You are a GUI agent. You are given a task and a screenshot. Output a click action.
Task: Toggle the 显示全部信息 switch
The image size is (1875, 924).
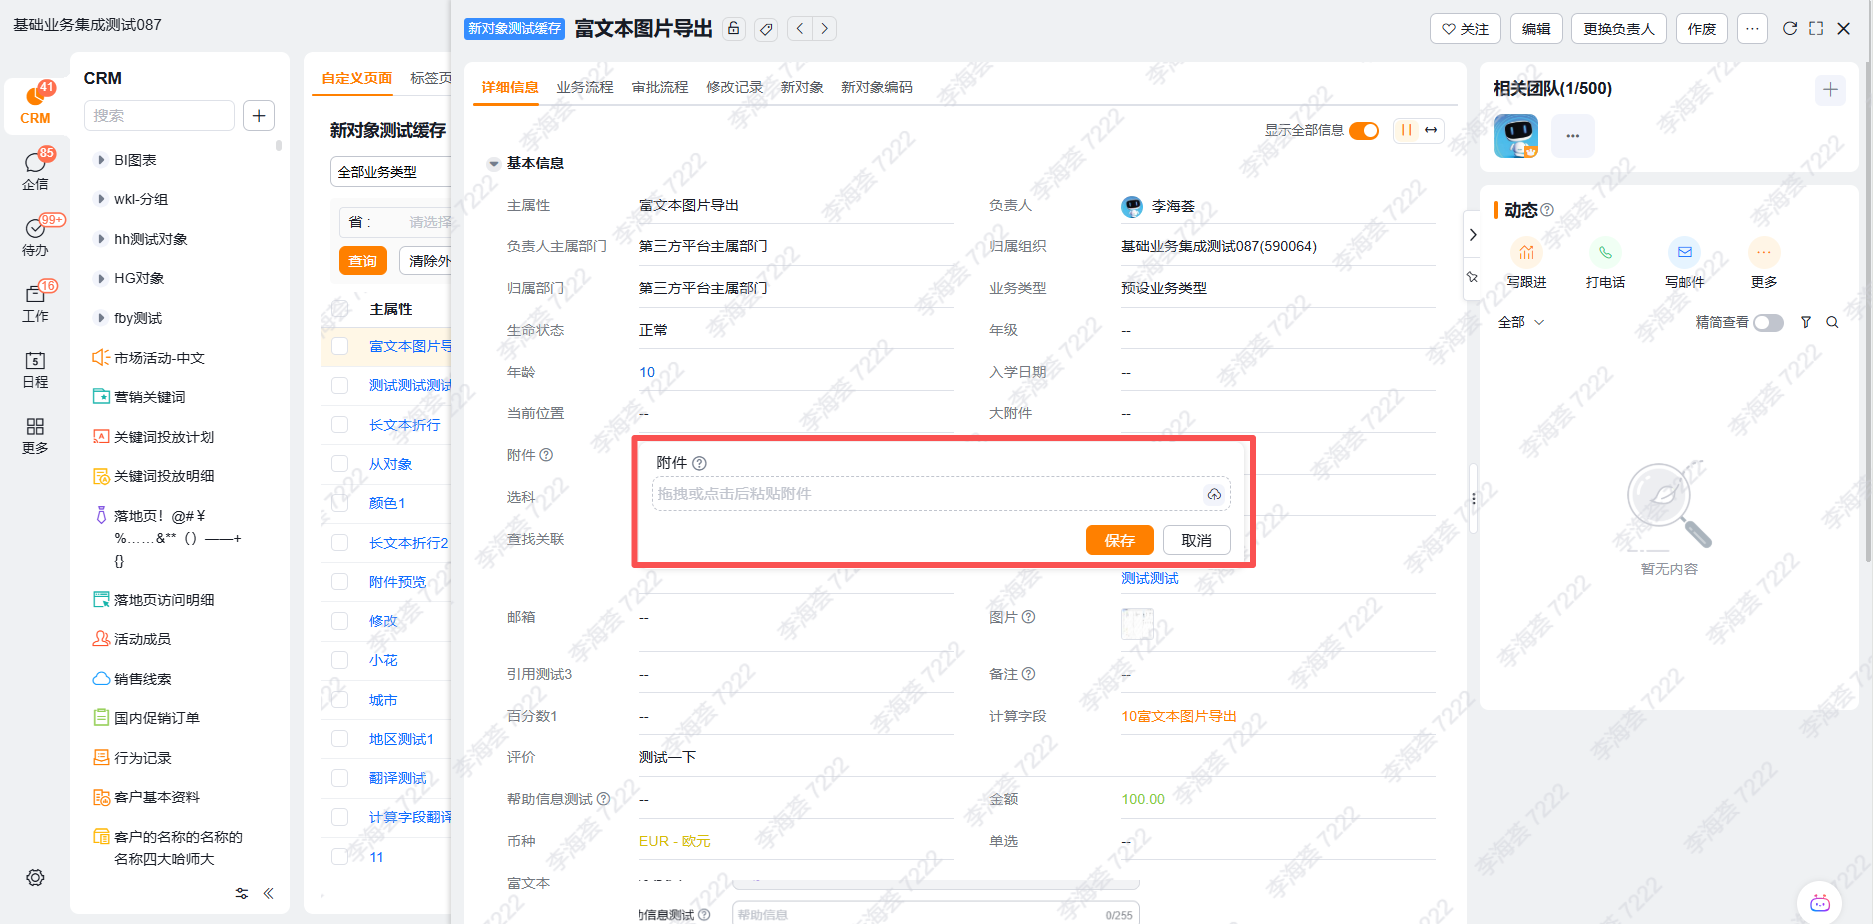(x=1364, y=130)
